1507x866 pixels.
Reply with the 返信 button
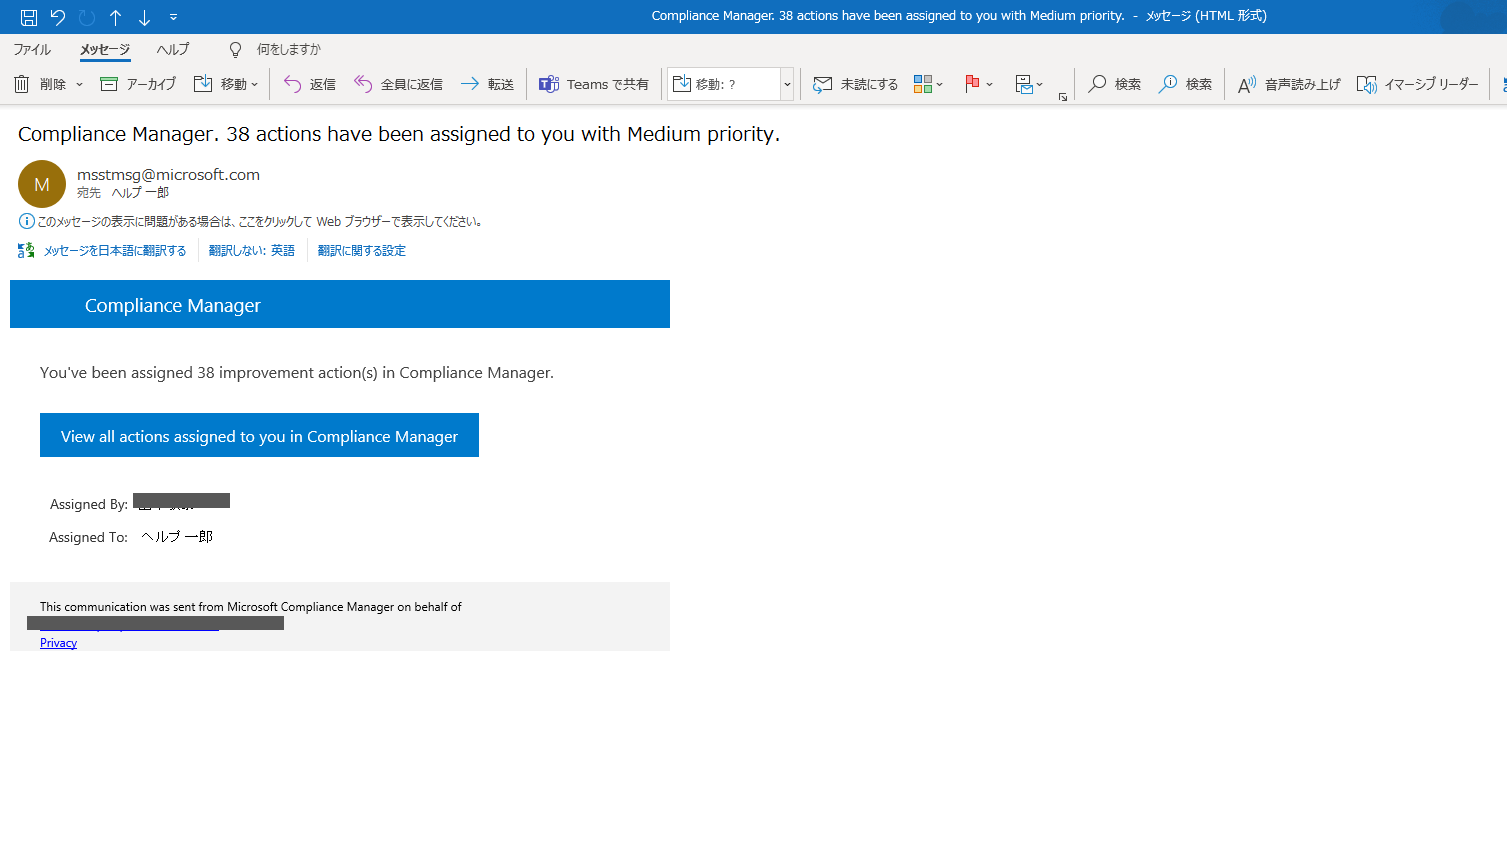[x=309, y=84]
